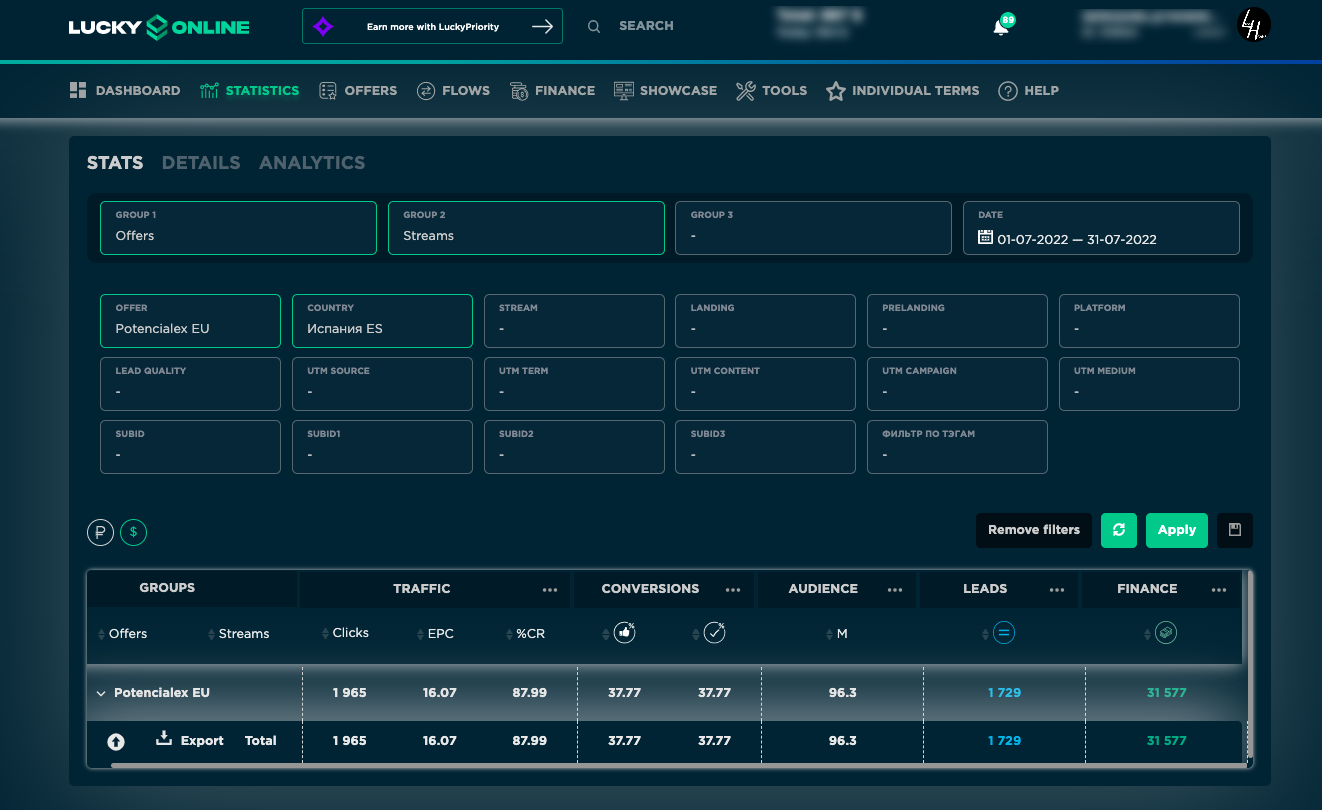Screen dimensions: 1322x810
Task: Click the scroll-to-top arrow icon
Action: point(116,741)
